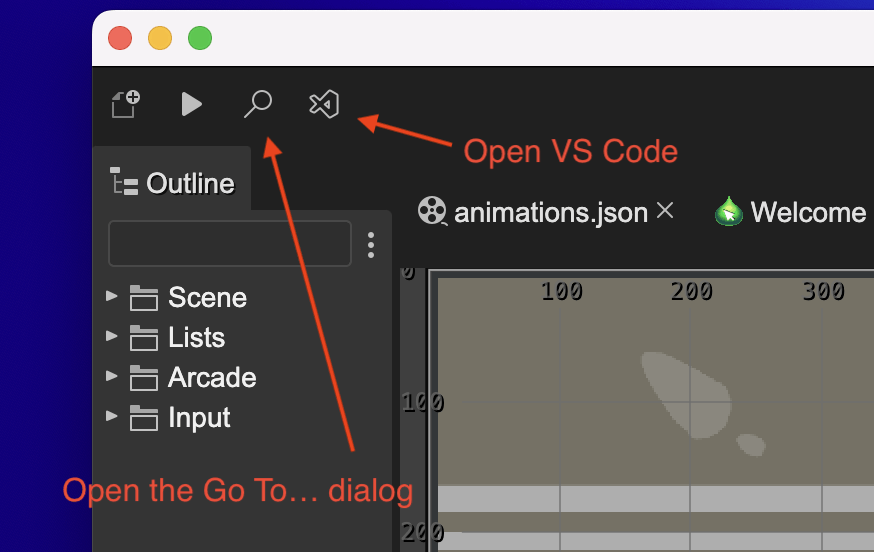This screenshot has width=874, height=552.
Task: Click the Outline tree icon
Action: point(124,181)
